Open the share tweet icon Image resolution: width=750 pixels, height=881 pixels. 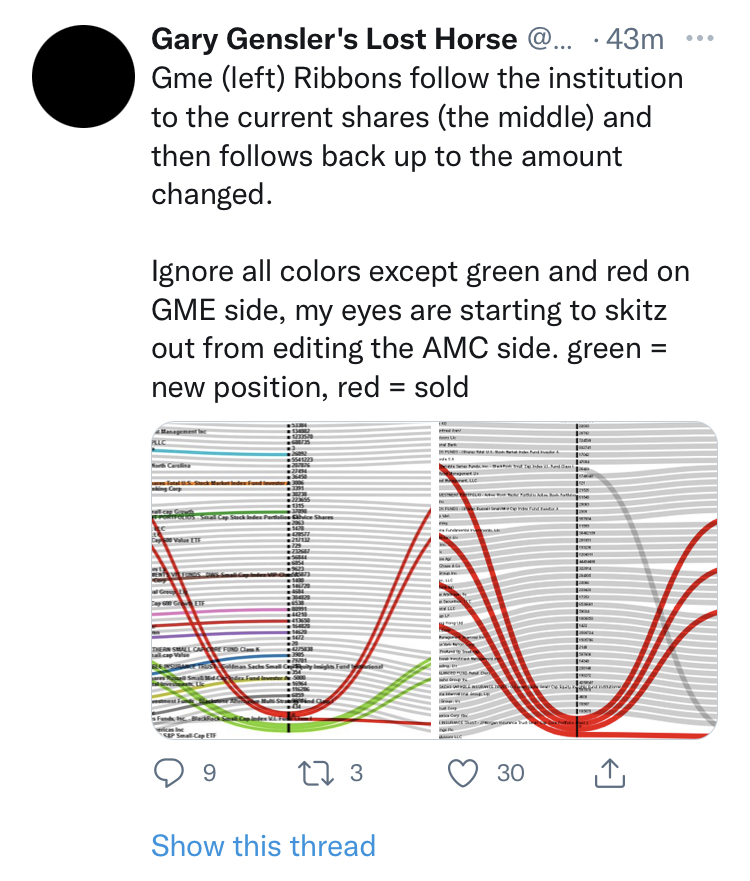tap(610, 771)
